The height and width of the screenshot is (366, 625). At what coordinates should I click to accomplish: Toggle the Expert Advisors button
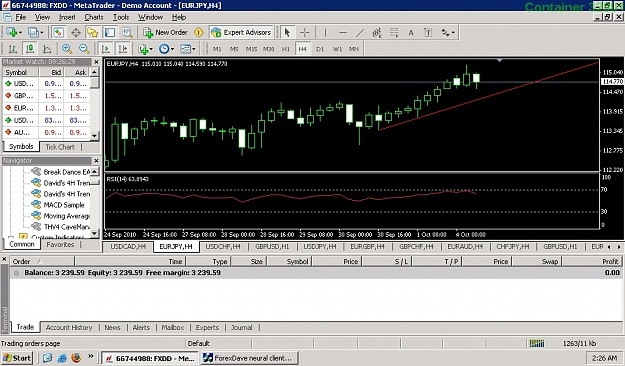[241, 32]
